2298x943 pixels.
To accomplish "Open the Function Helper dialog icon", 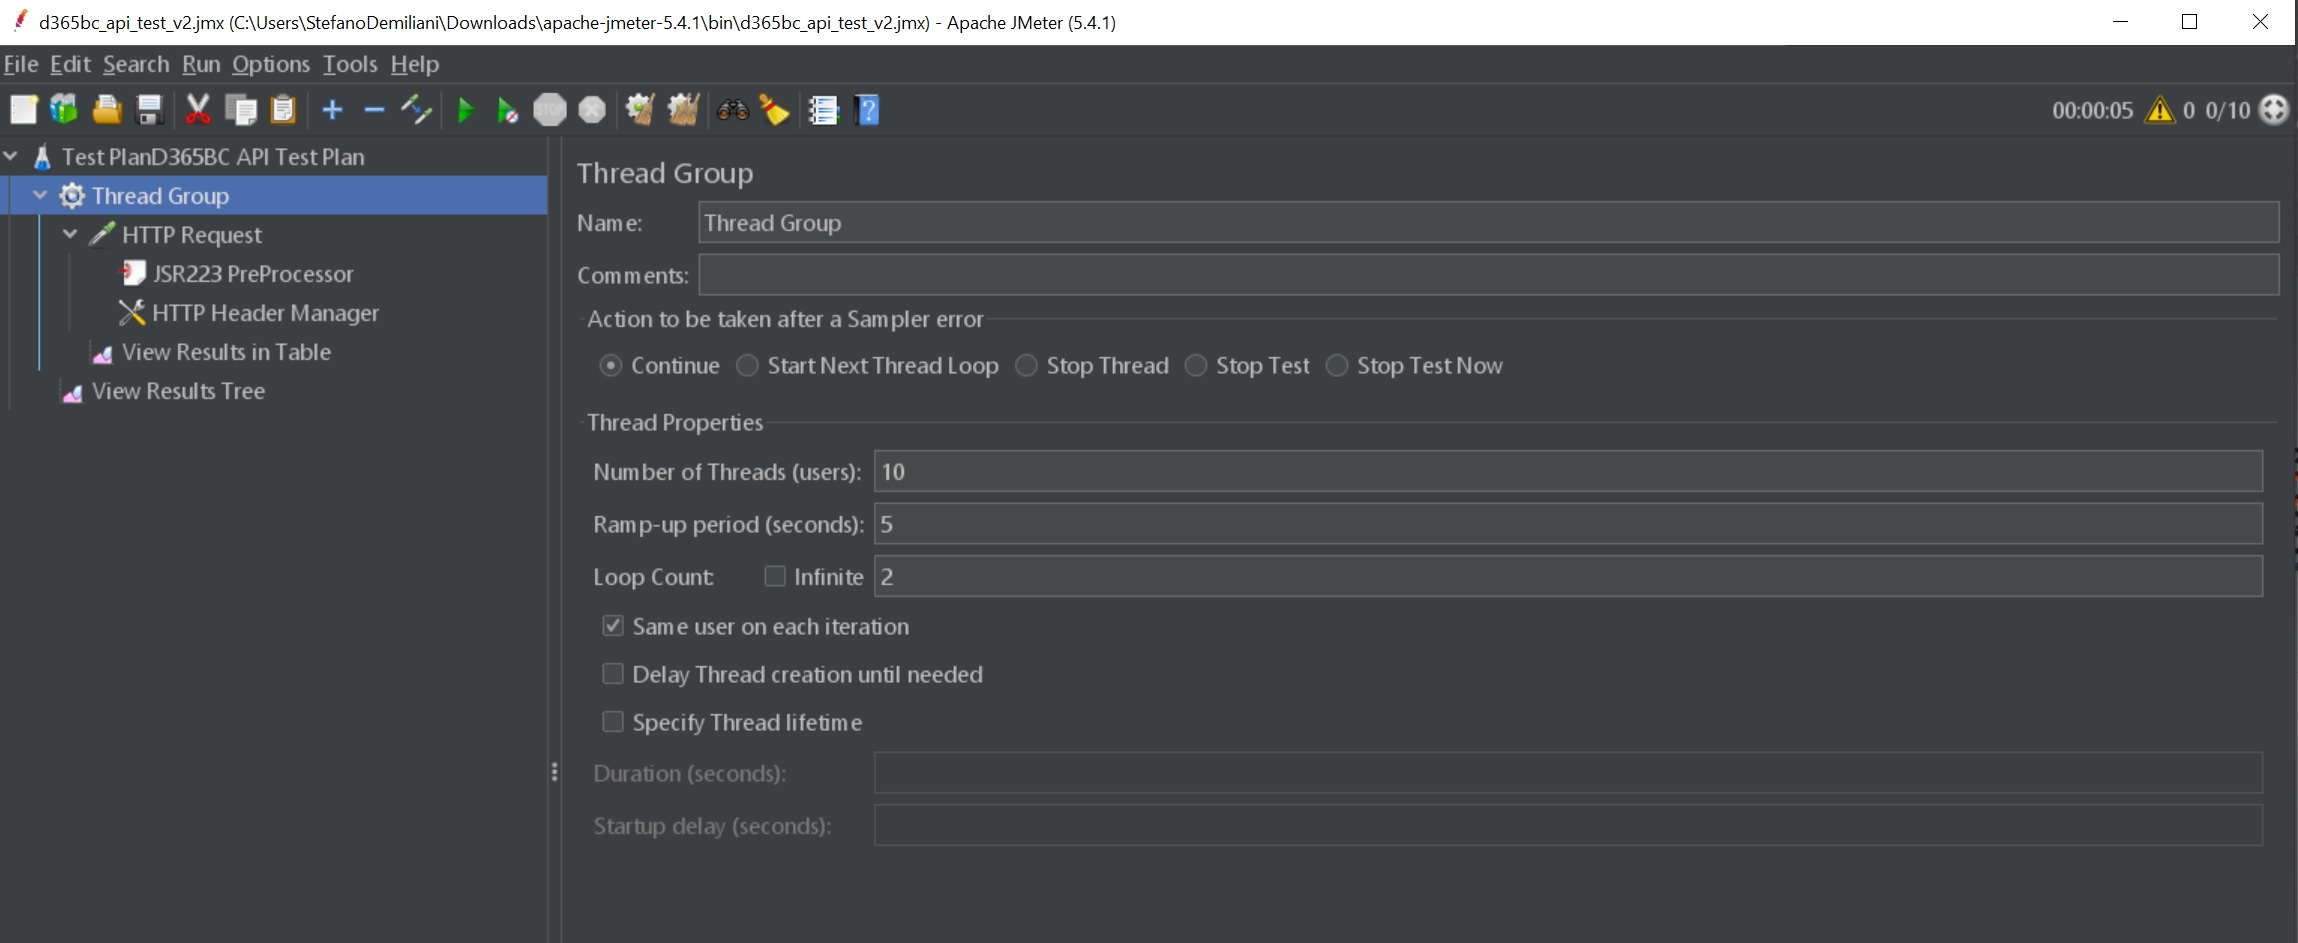I will pos(823,110).
